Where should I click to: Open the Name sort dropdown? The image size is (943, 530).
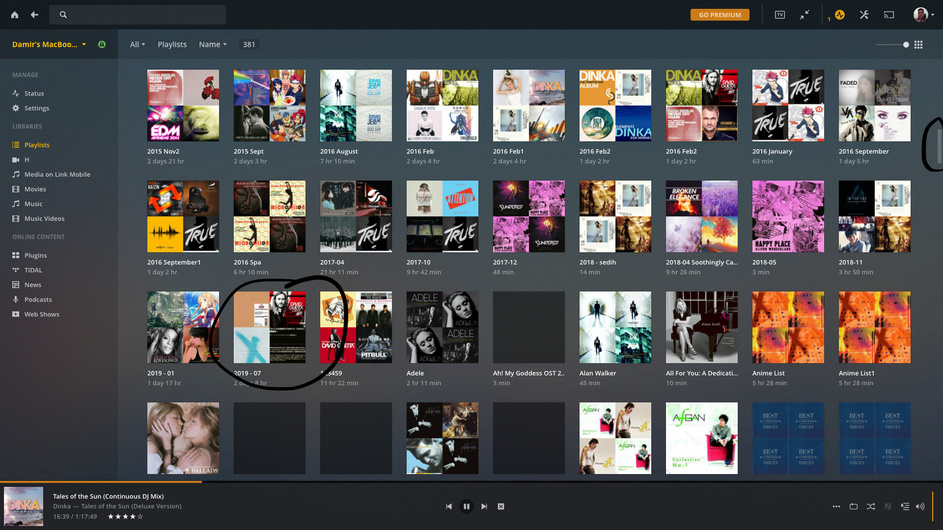coord(213,44)
